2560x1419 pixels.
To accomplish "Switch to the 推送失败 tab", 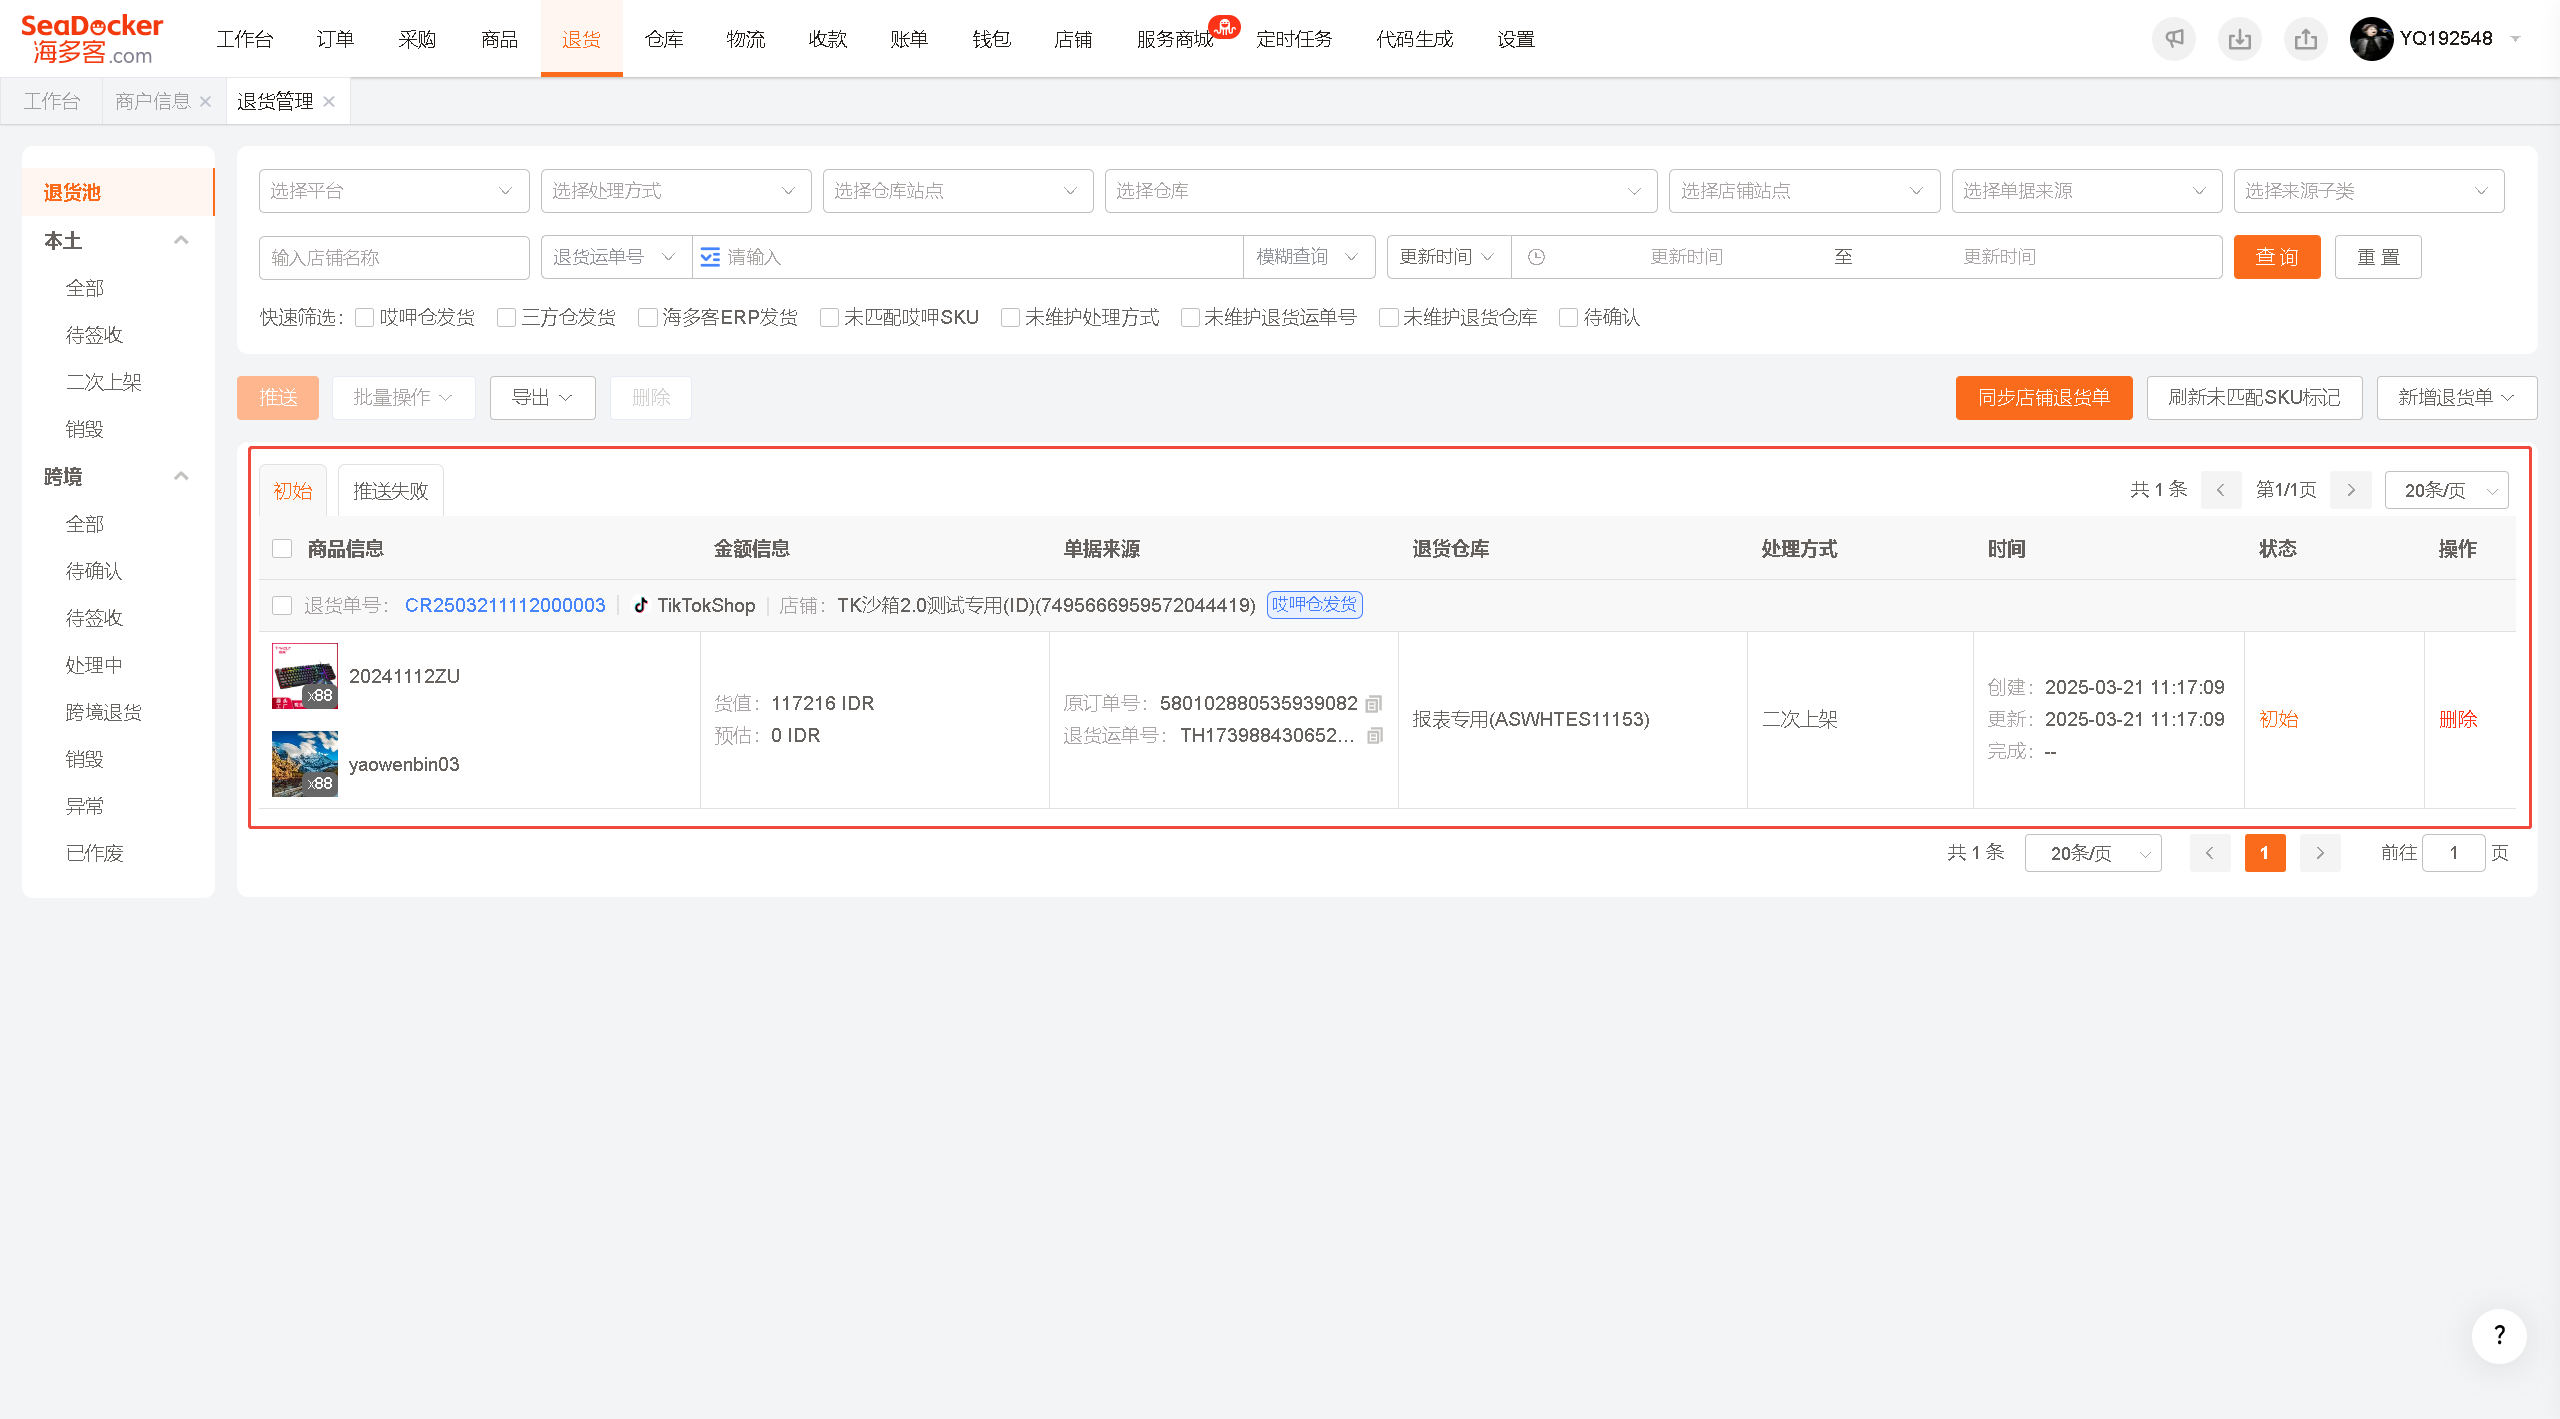I will (390, 490).
